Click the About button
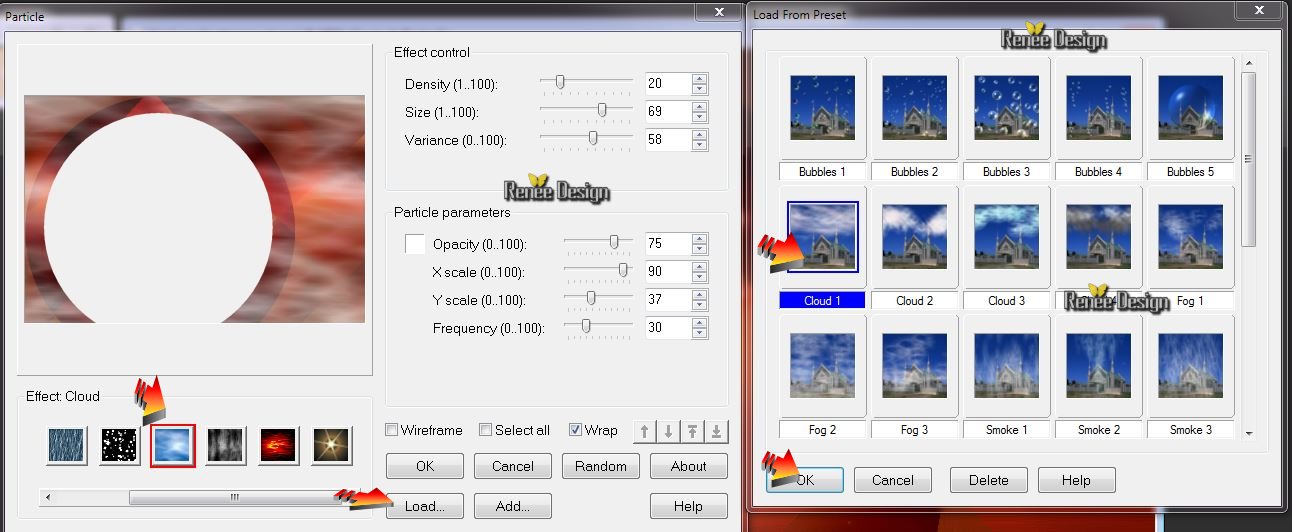This screenshot has height=532, width=1292. point(688,466)
